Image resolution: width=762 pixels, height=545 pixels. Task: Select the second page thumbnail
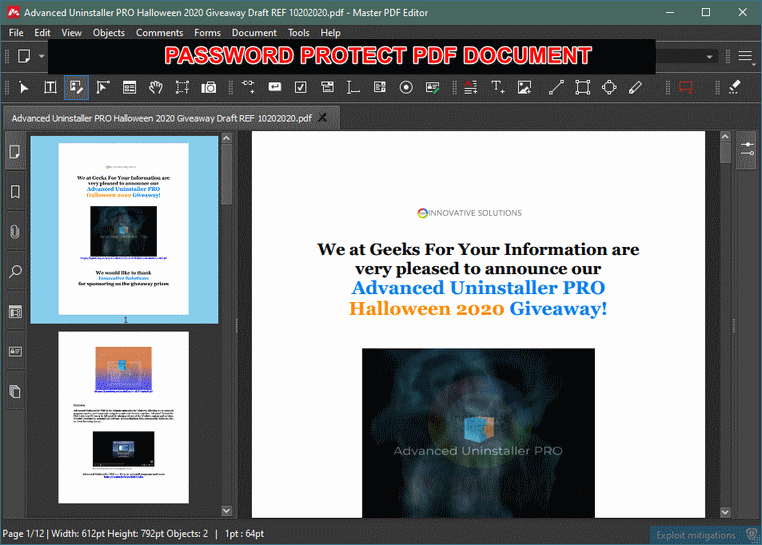(x=123, y=418)
